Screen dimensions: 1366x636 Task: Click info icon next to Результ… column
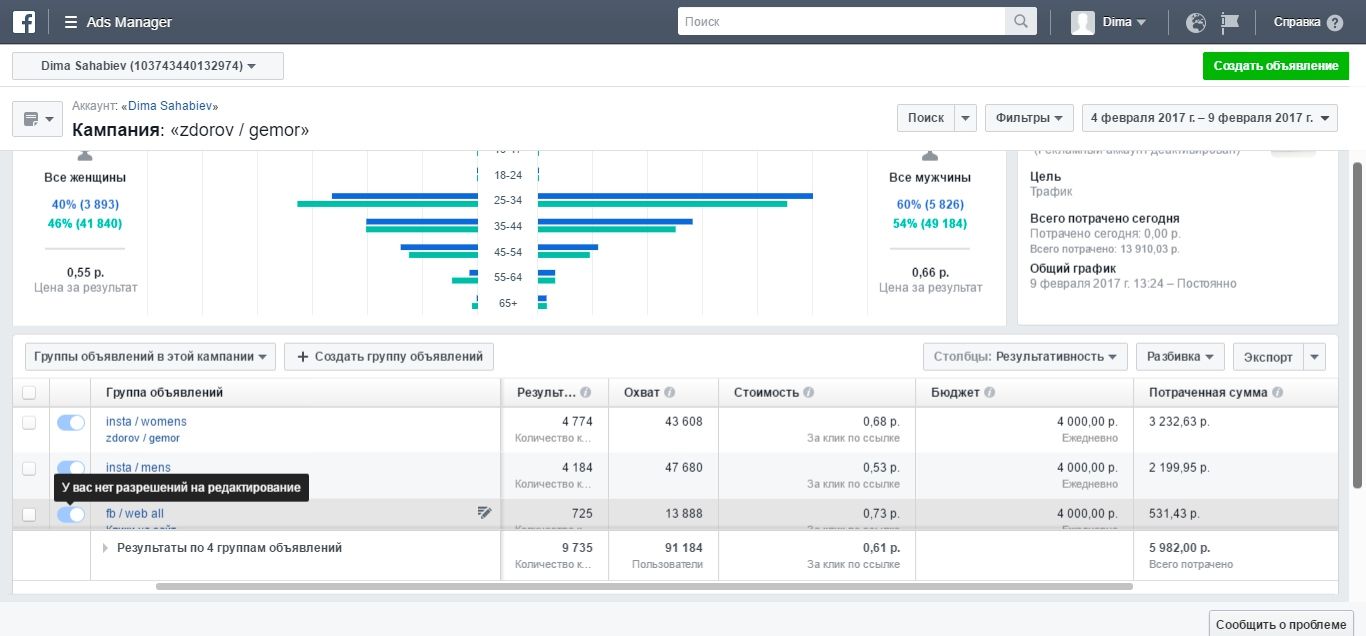[586, 393]
